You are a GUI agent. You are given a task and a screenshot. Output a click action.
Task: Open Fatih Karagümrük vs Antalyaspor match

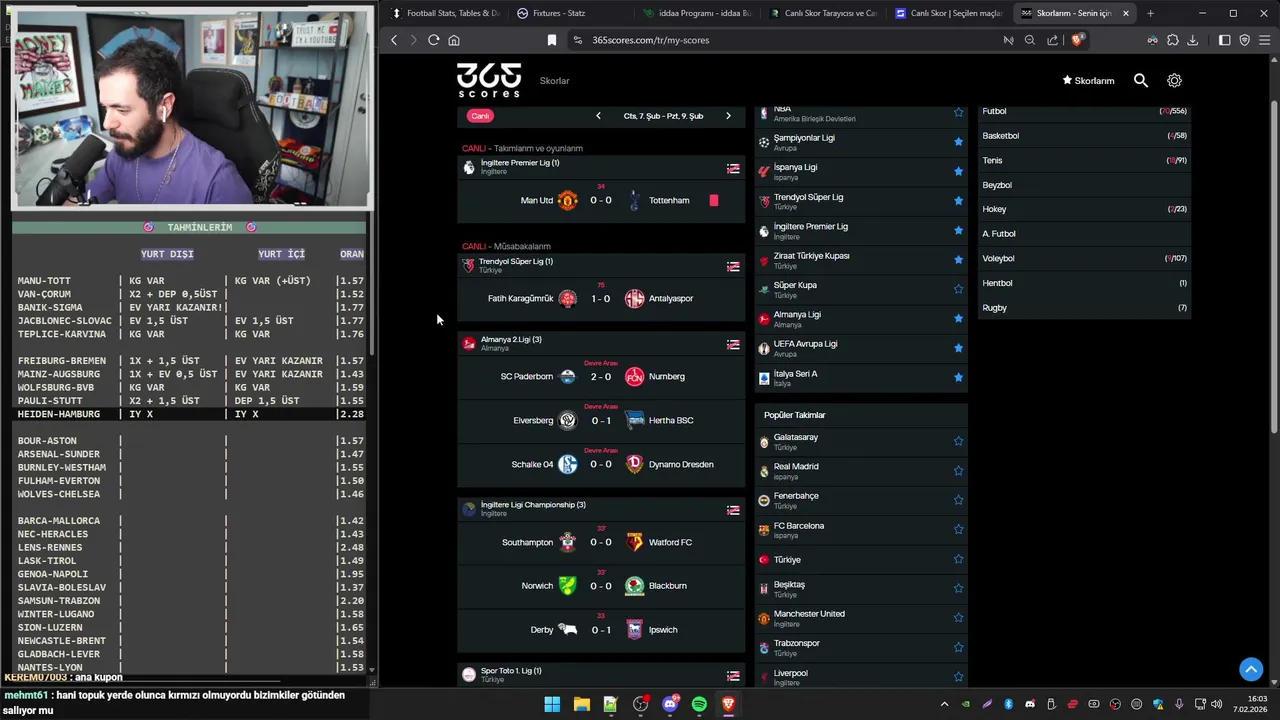pos(601,298)
